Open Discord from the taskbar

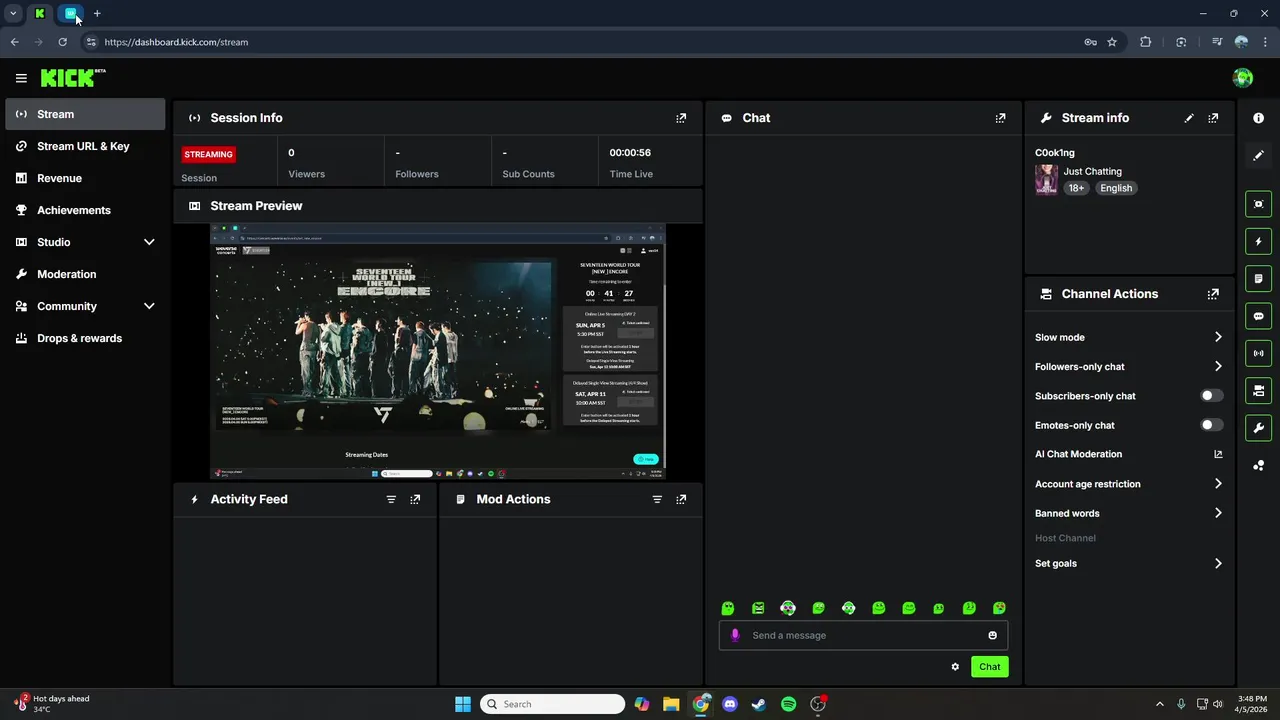730,704
